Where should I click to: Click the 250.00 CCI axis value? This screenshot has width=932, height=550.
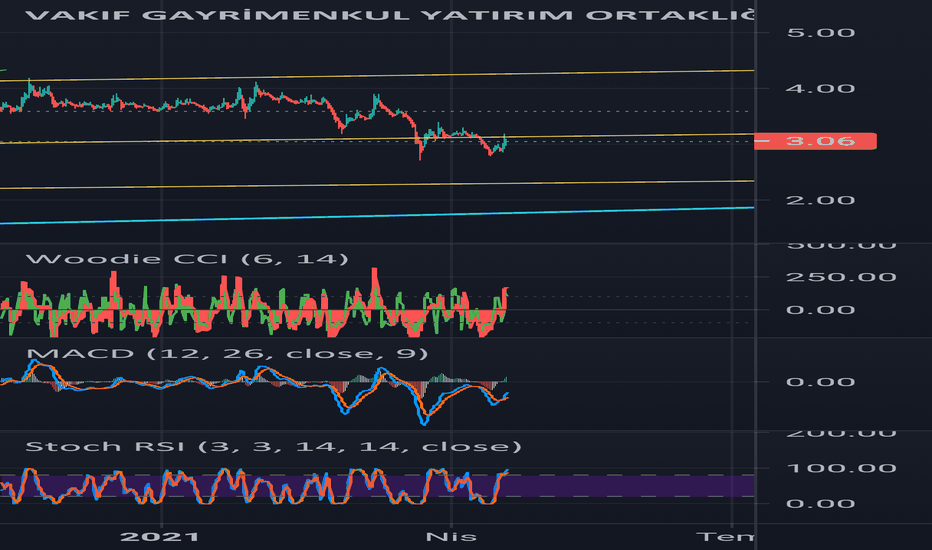[841, 277]
